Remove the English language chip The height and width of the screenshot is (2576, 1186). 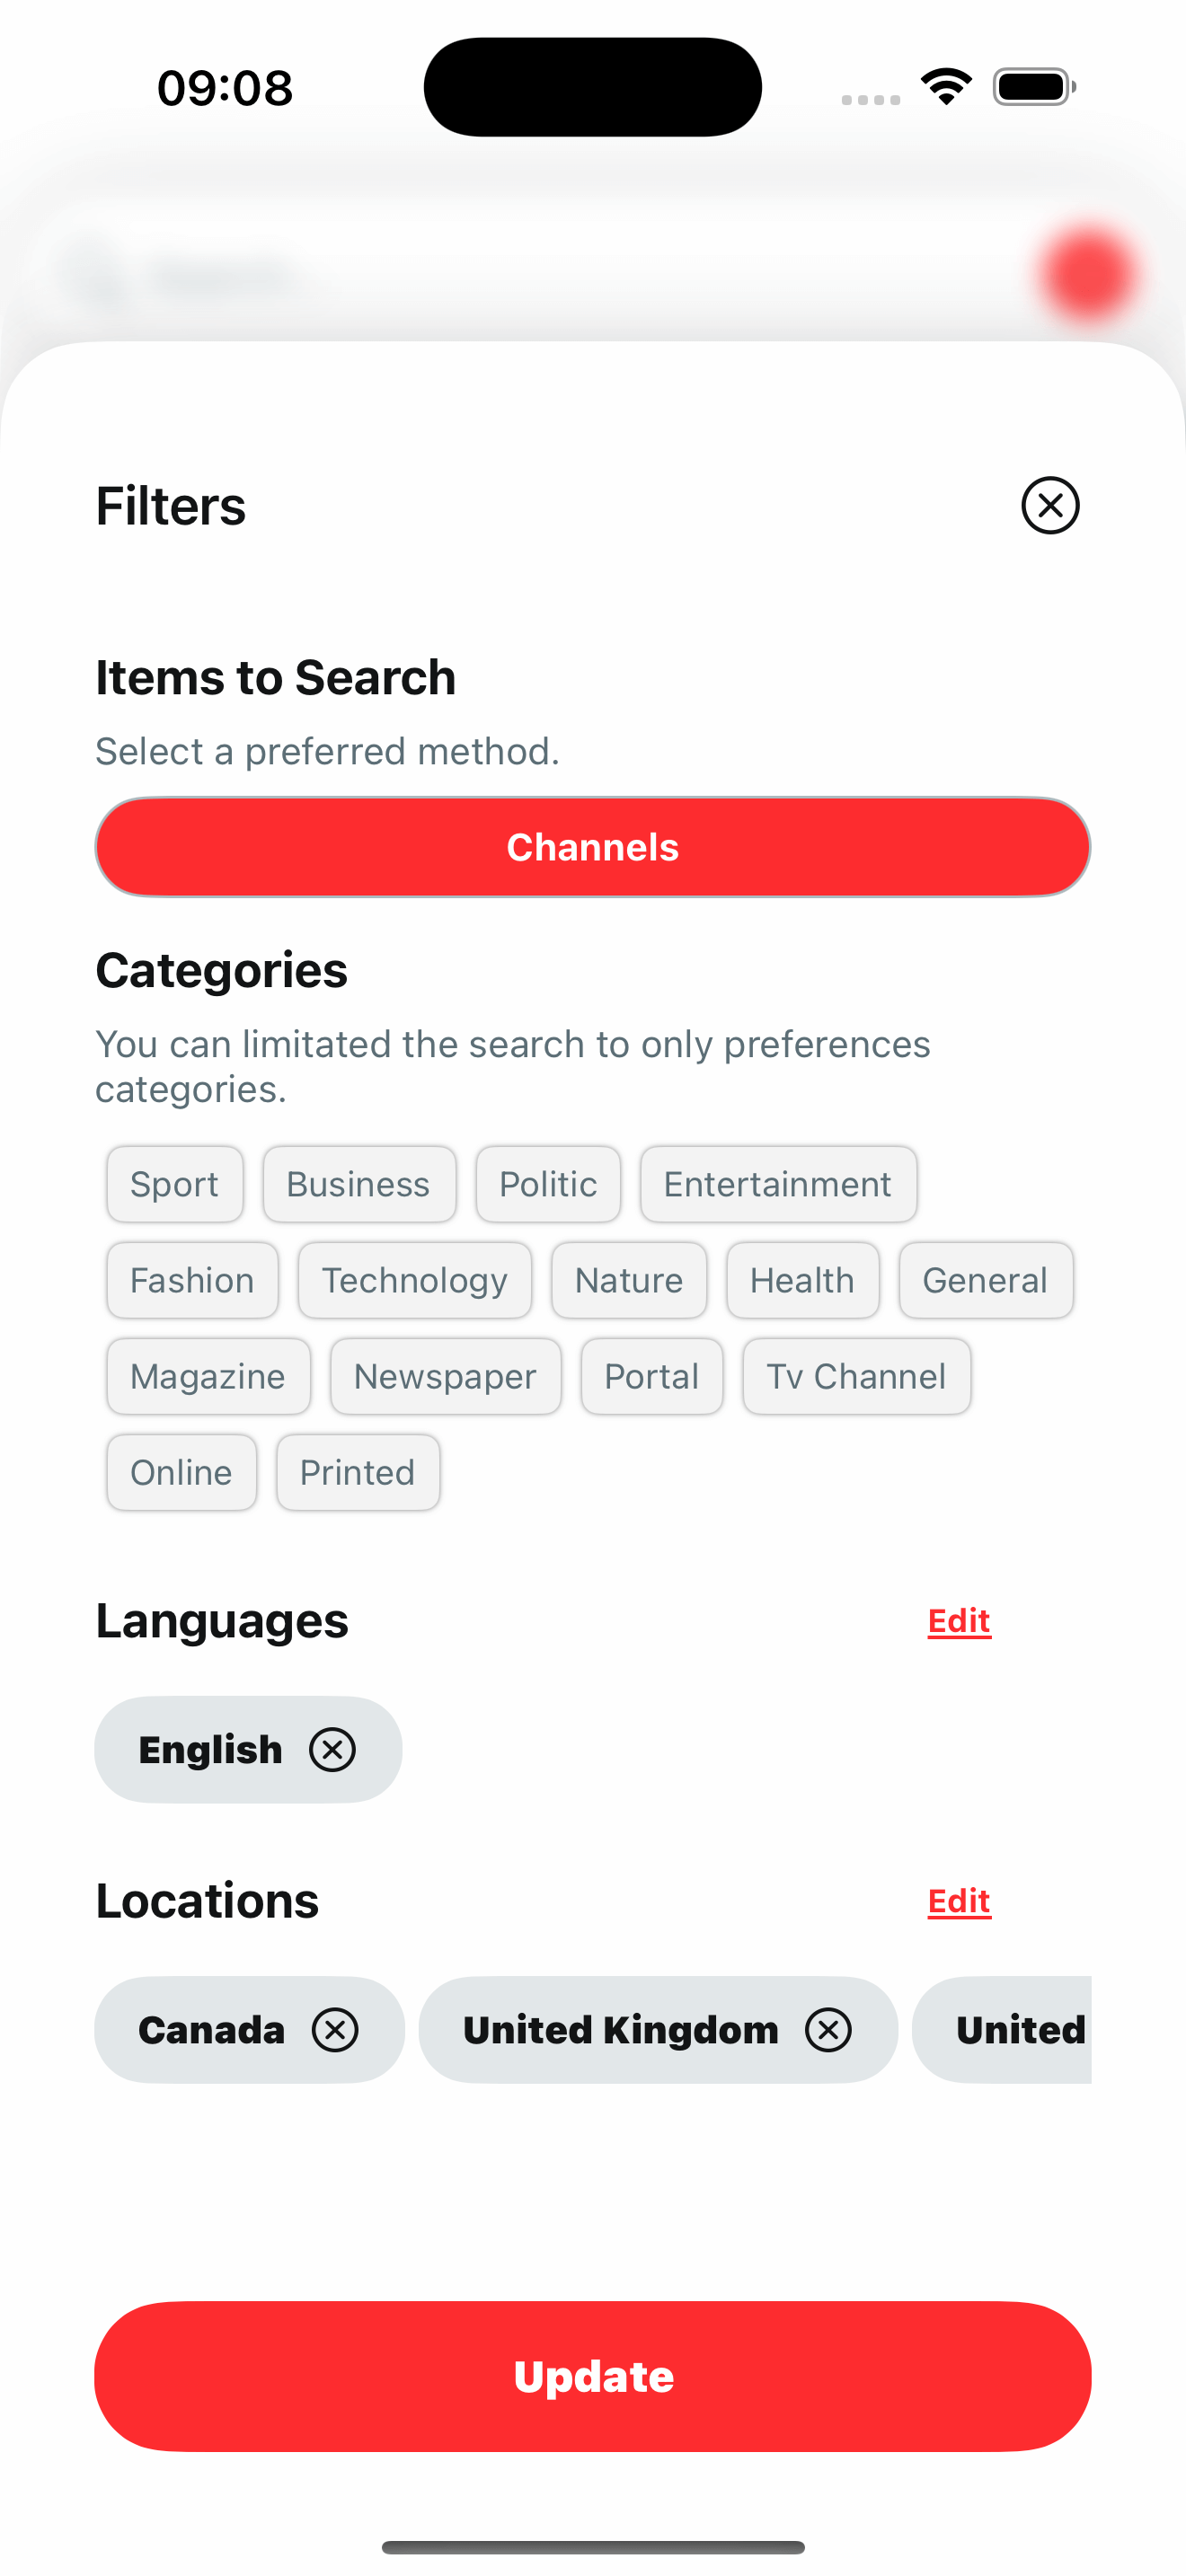[x=332, y=1750]
